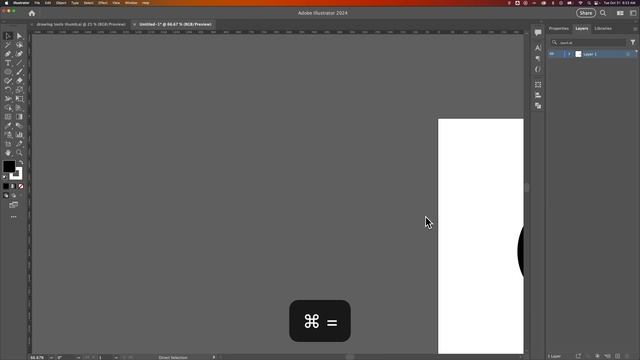Select the Column Graph tool
The width and height of the screenshot is (640, 360).
point(19,135)
